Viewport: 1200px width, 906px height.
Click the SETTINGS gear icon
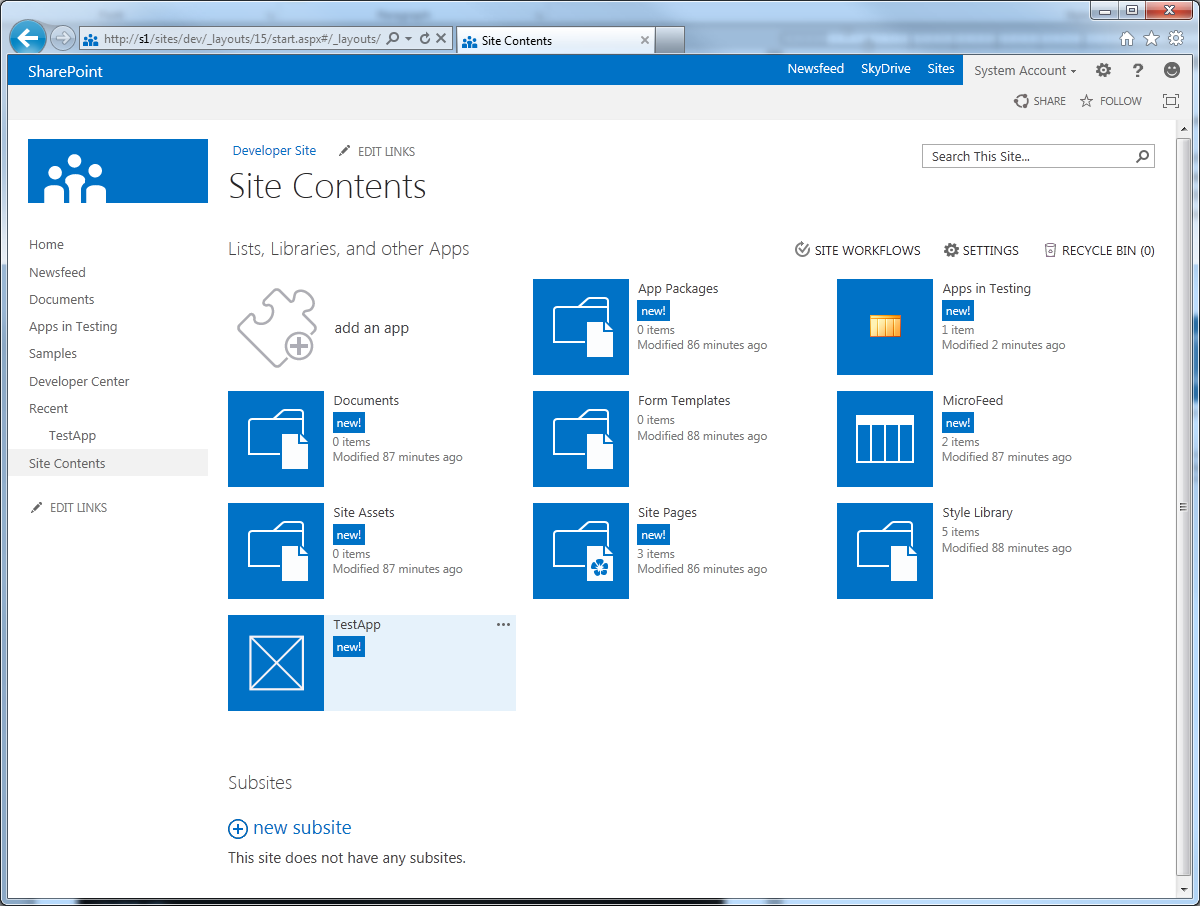click(950, 249)
